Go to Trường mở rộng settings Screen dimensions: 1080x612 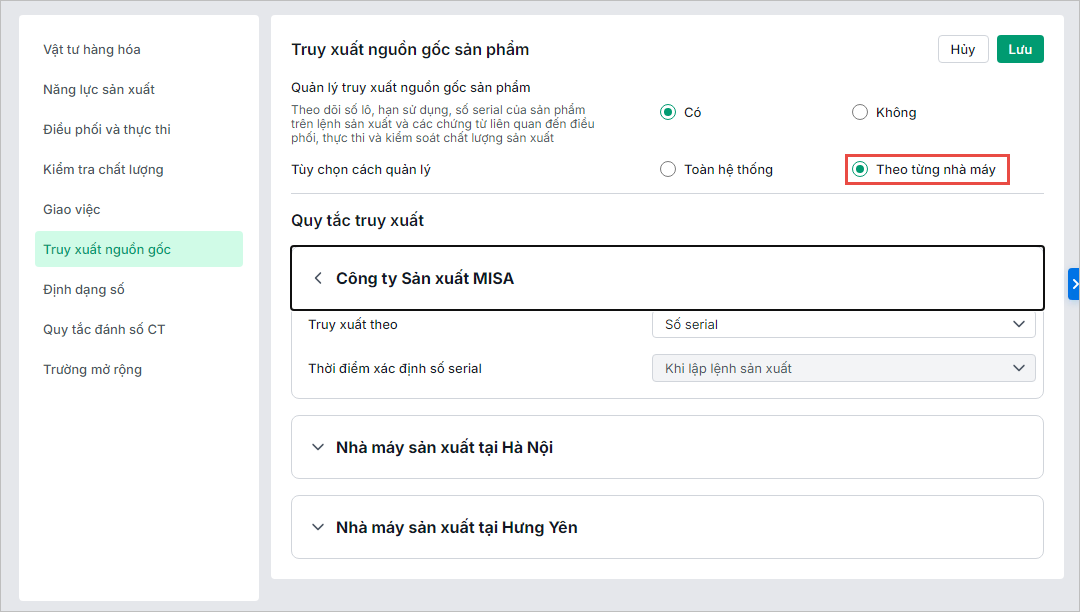[93, 370]
